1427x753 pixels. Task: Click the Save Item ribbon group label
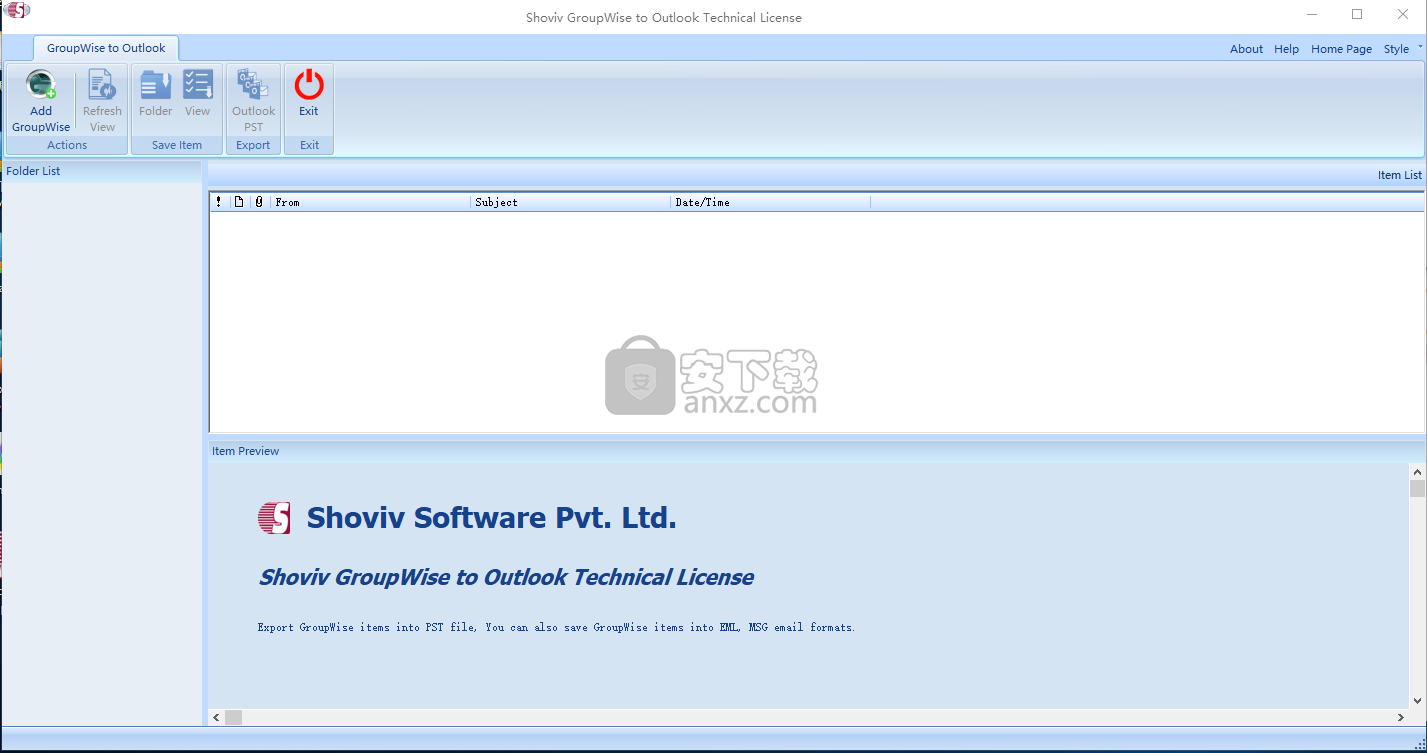(x=177, y=145)
